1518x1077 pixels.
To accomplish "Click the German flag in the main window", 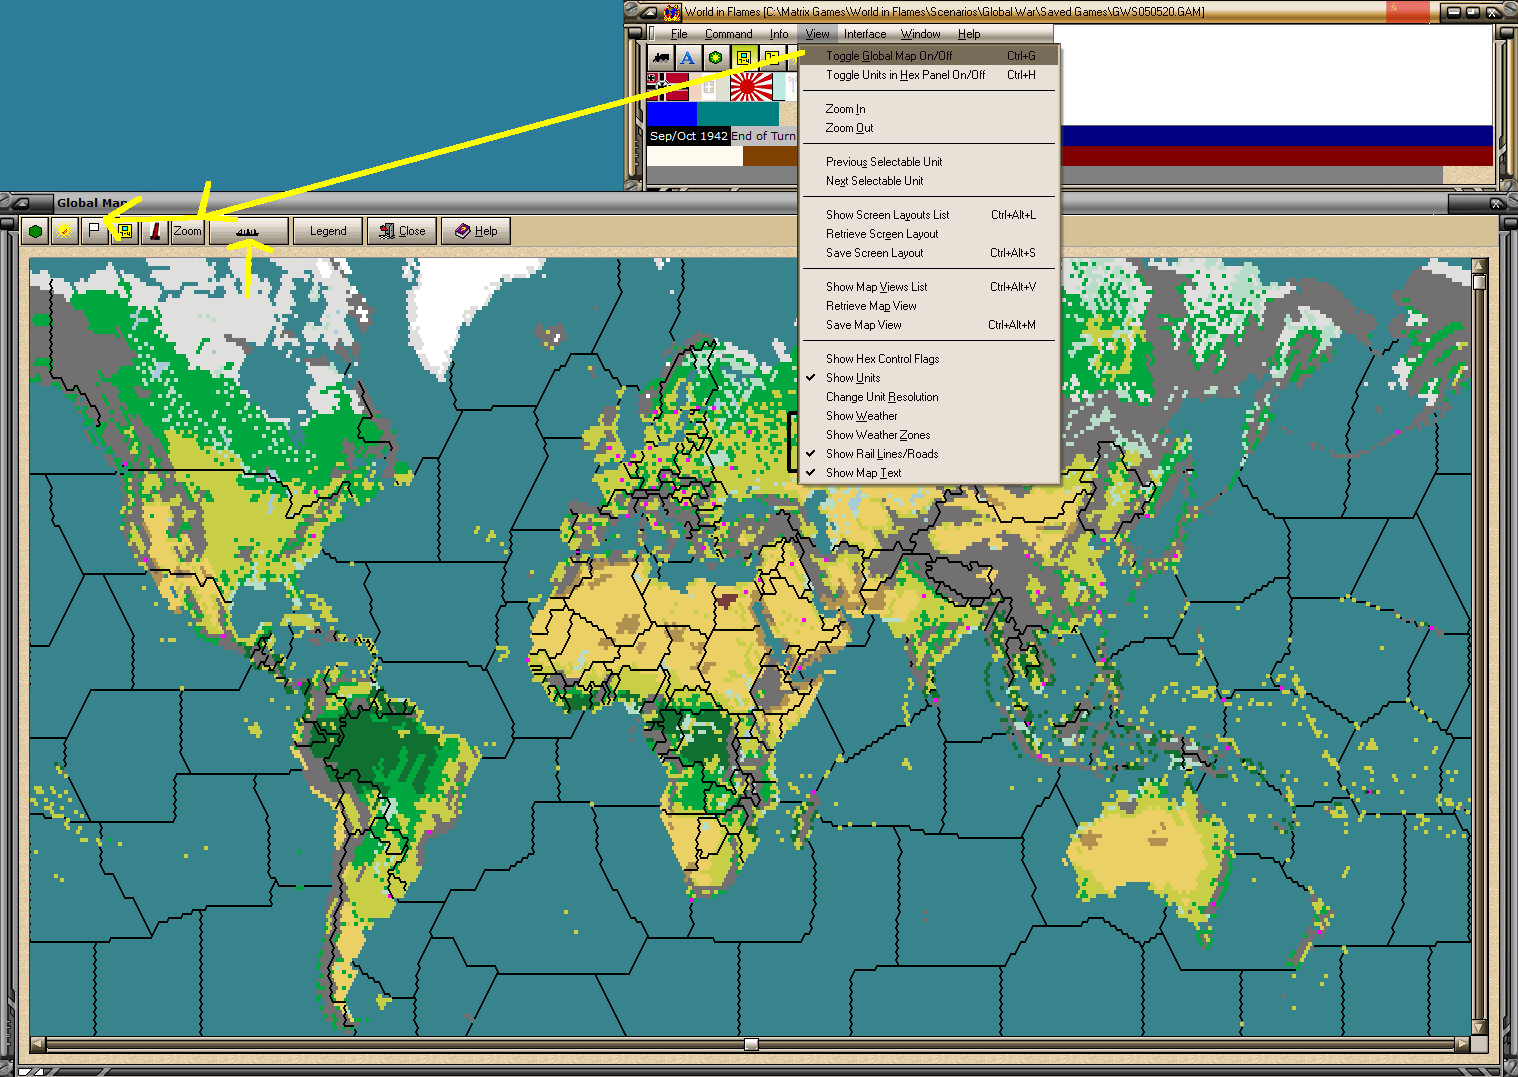I will coord(668,87).
